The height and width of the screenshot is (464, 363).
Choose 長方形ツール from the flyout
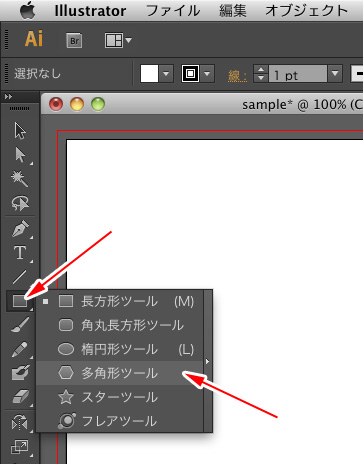(120, 302)
